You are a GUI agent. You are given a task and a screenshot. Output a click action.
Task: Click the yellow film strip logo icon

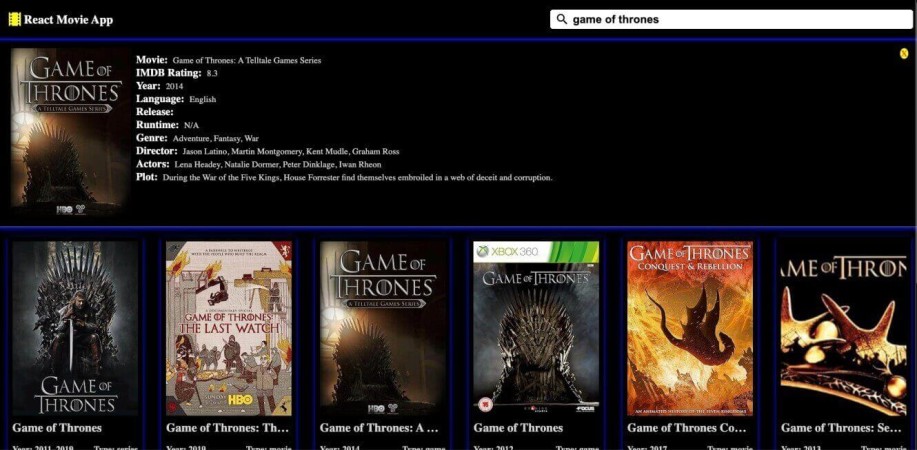14,19
